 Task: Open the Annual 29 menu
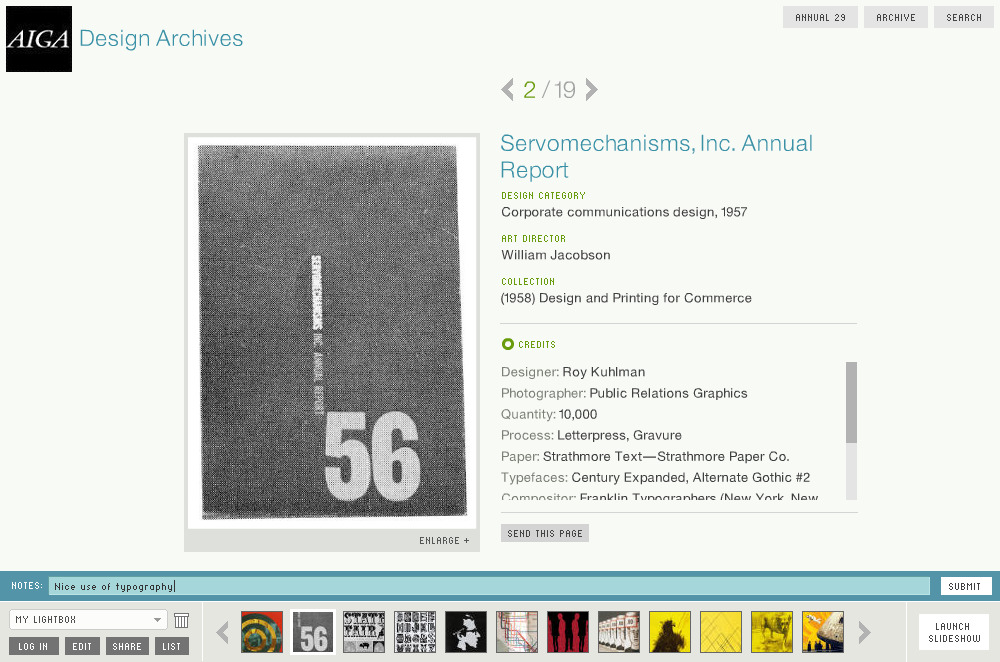coord(820,17)
